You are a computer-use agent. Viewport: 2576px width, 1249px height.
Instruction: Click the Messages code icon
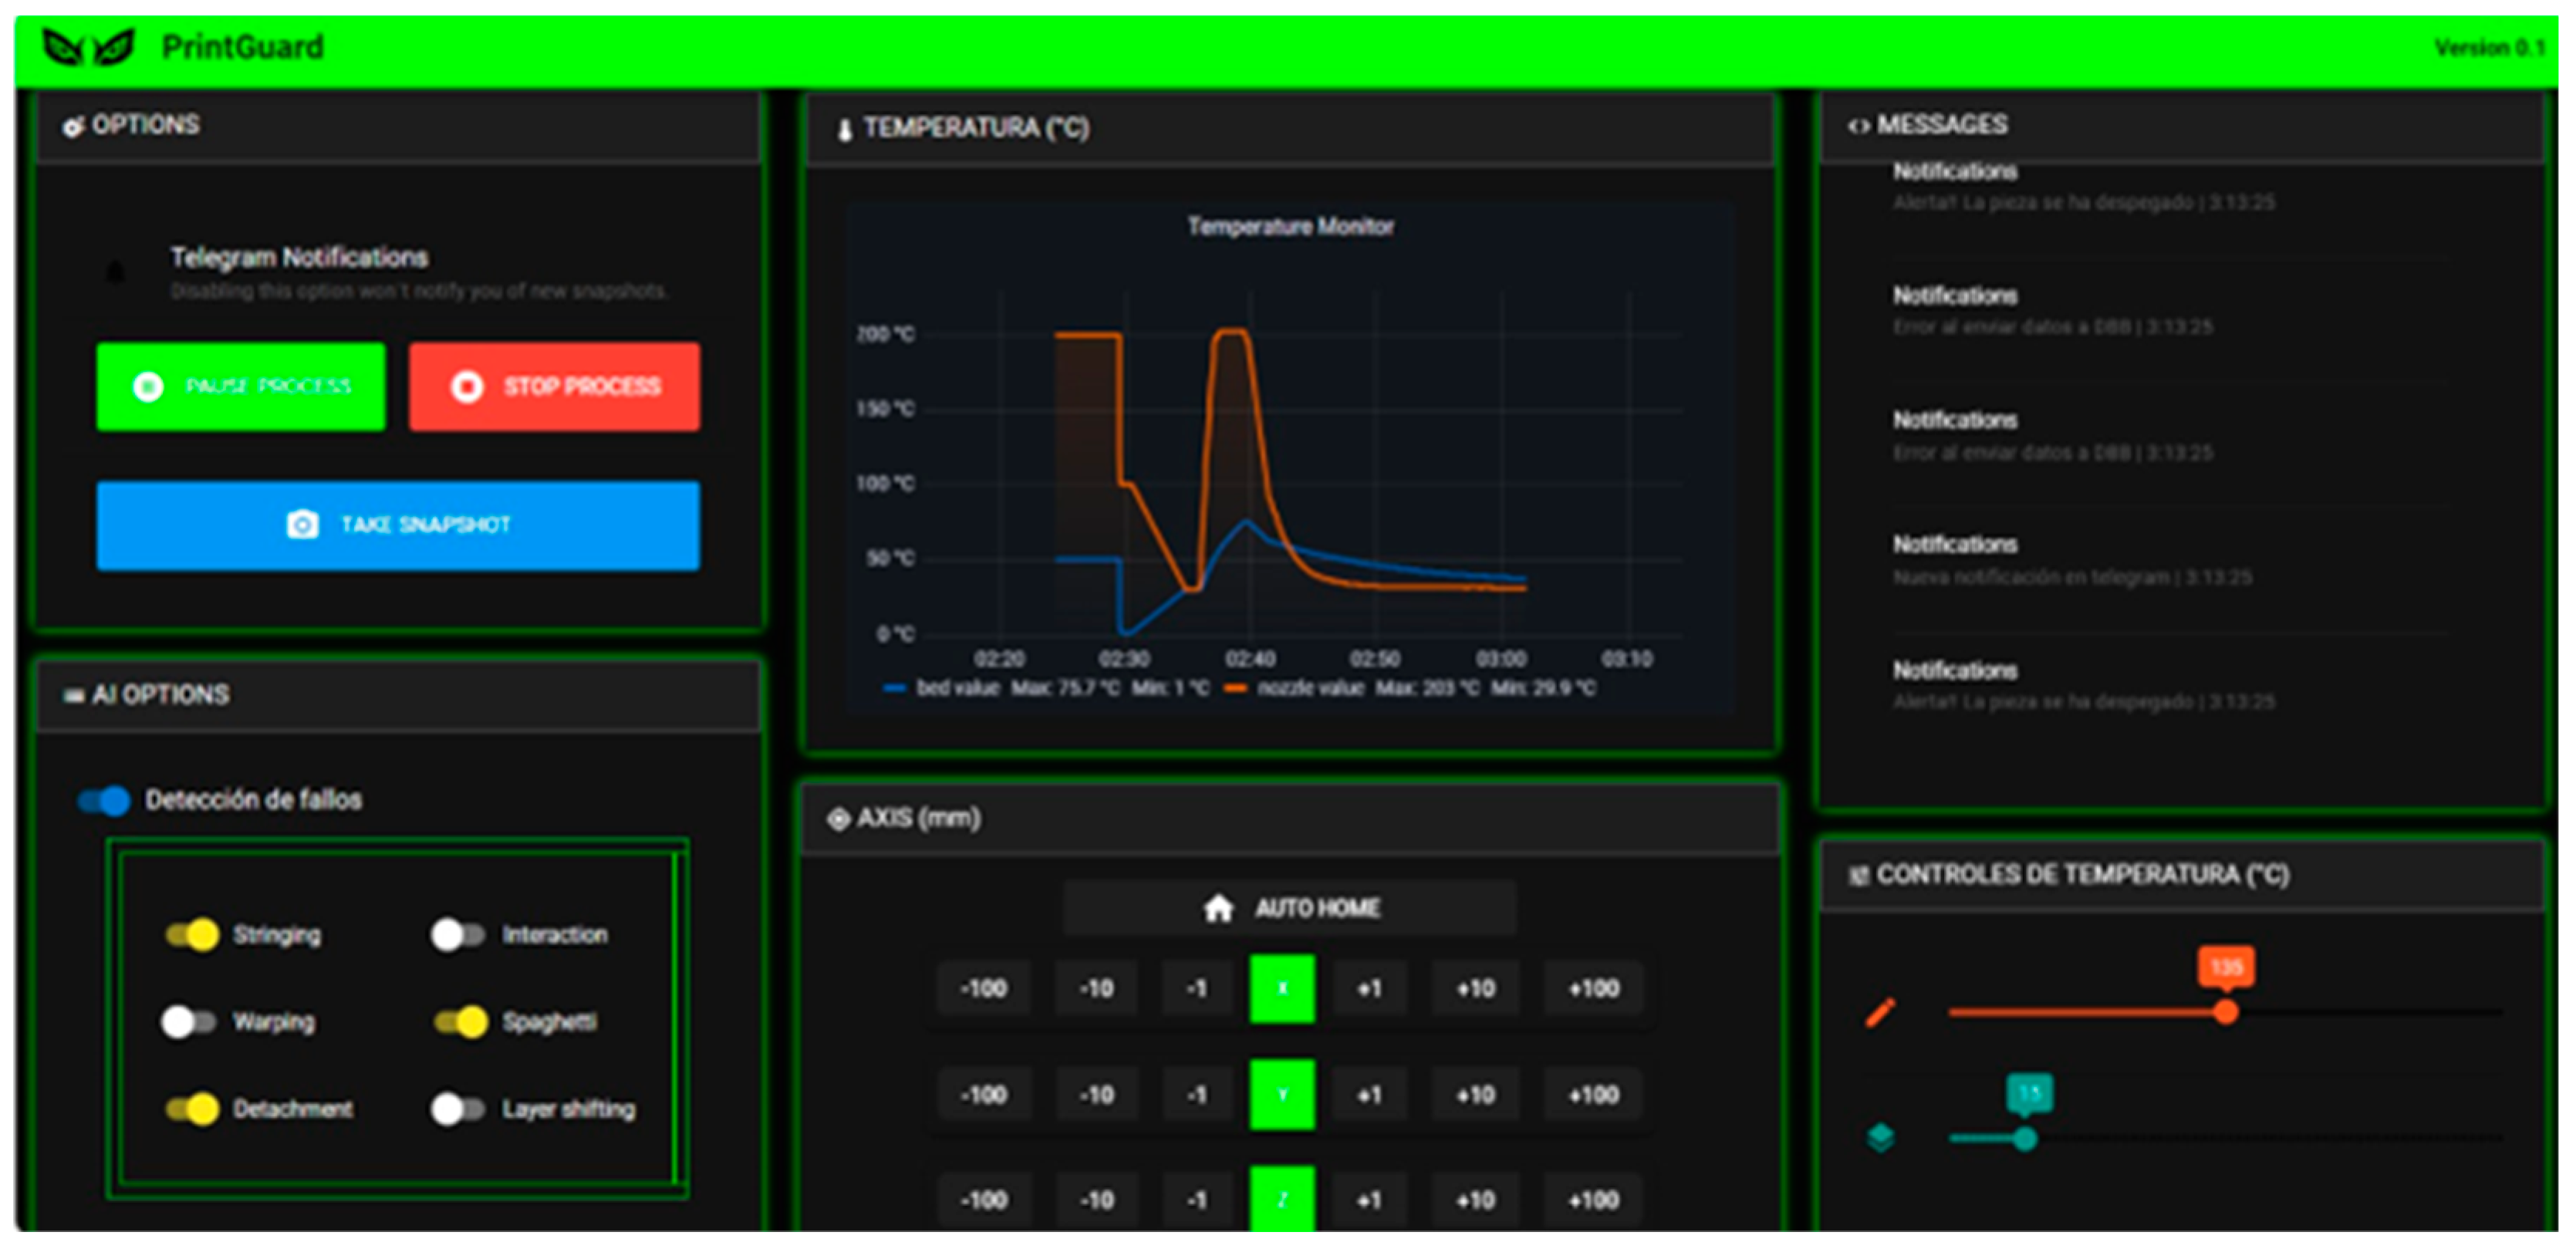coord(1858,126)
